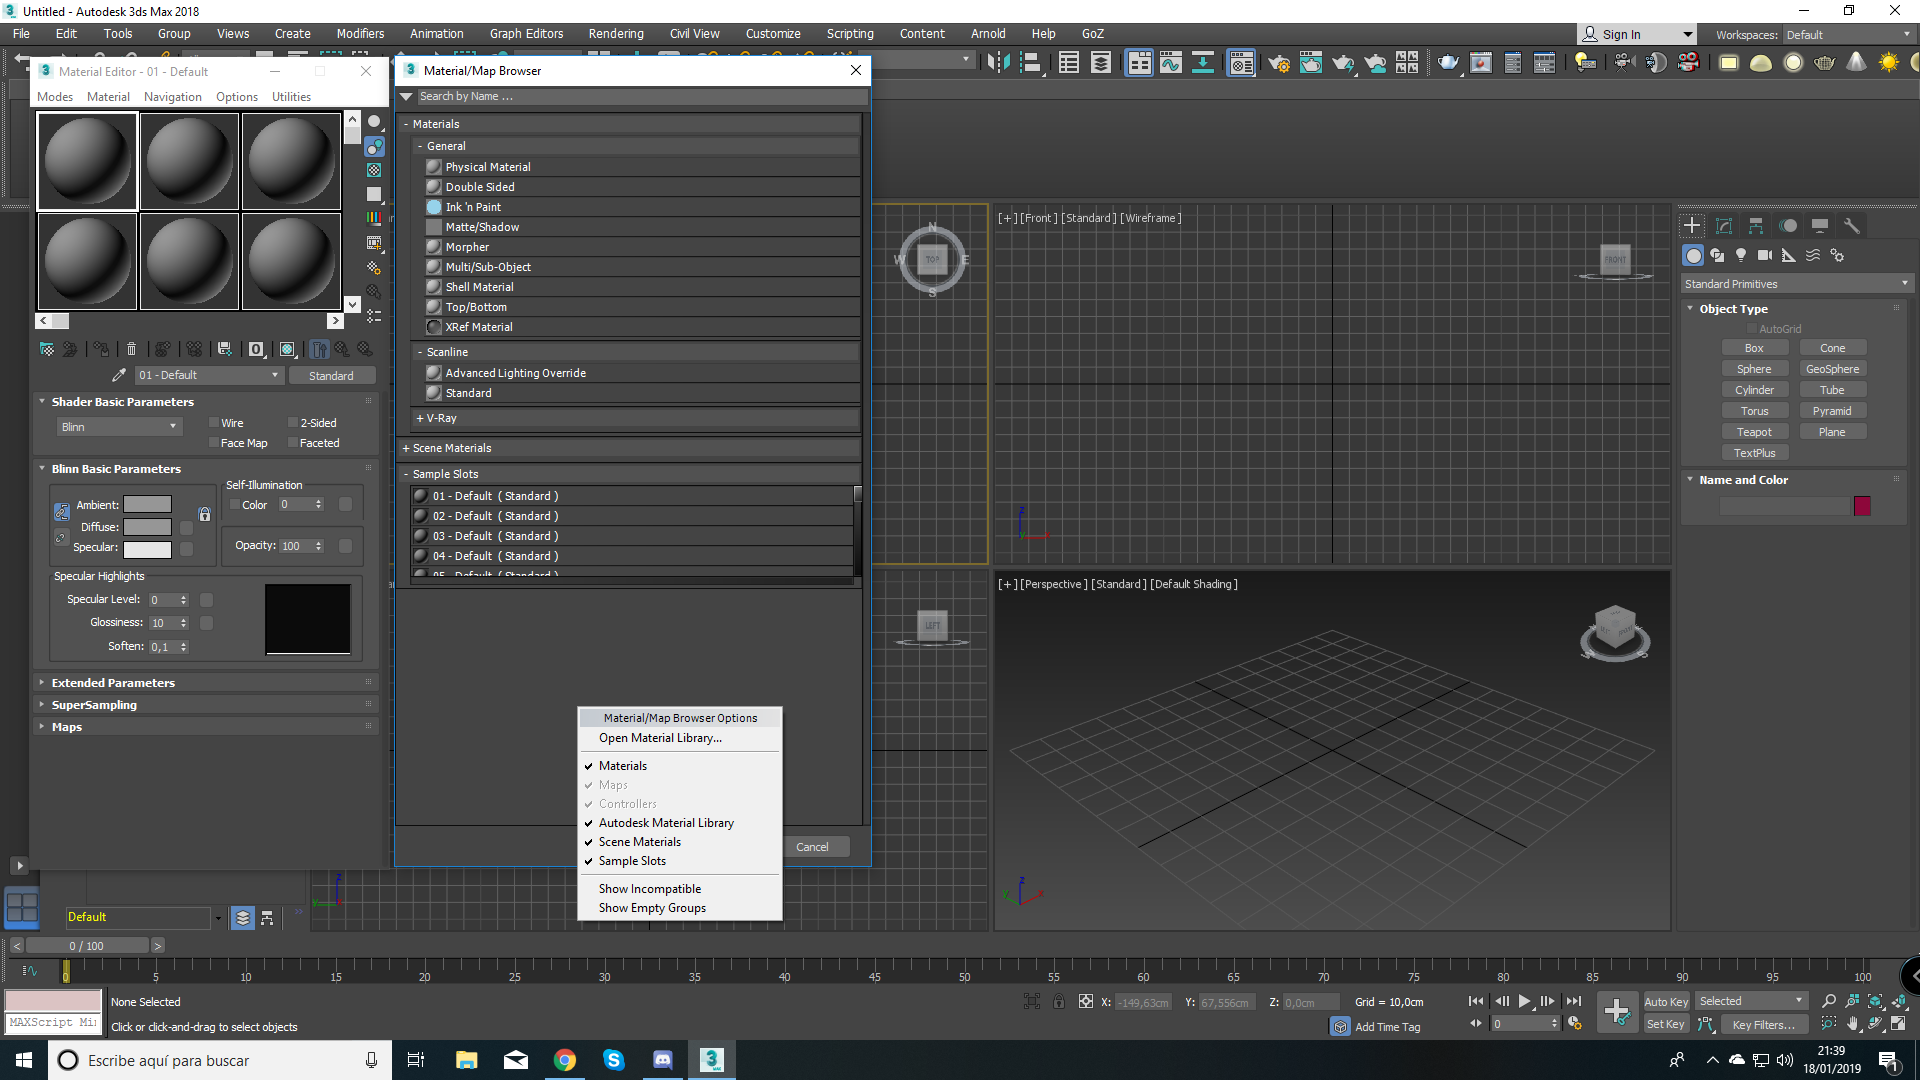Select the Cameras category icon
Image resolution: width=1920 pixels, height=1080 pixels.
click(1765, 256)
